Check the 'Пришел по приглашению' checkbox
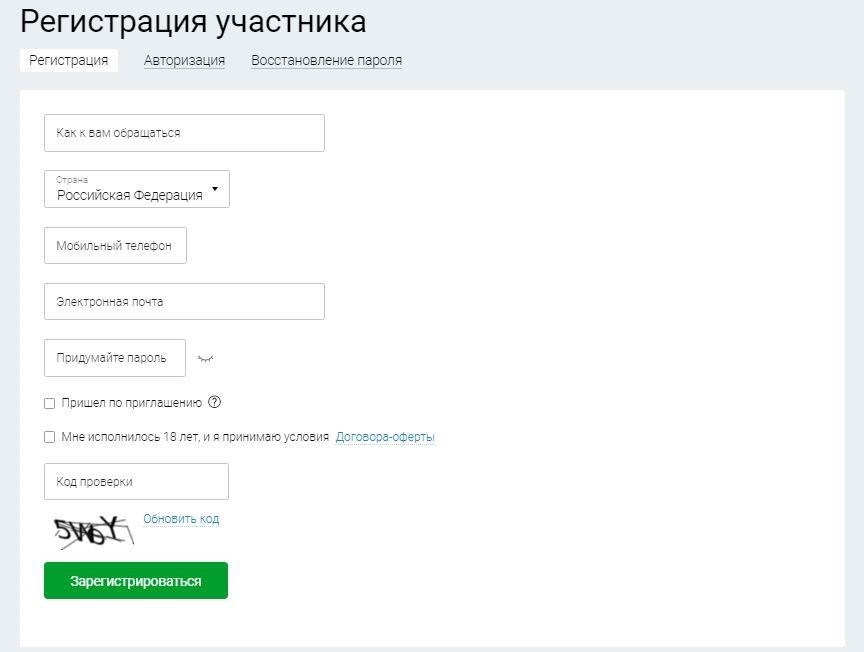 point(50,403)
